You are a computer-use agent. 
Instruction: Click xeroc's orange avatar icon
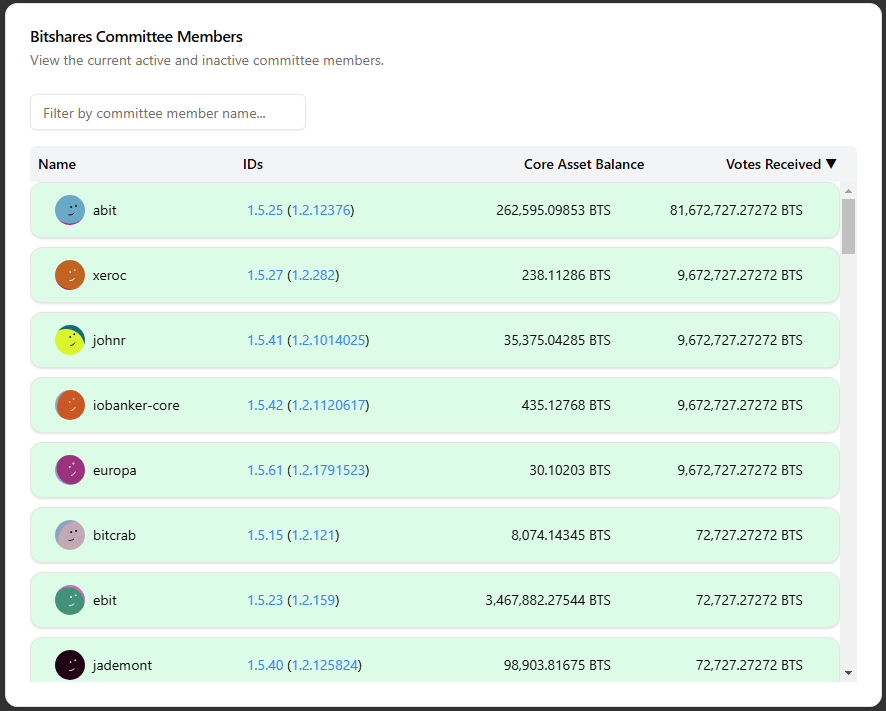click(x=70, y=275)
